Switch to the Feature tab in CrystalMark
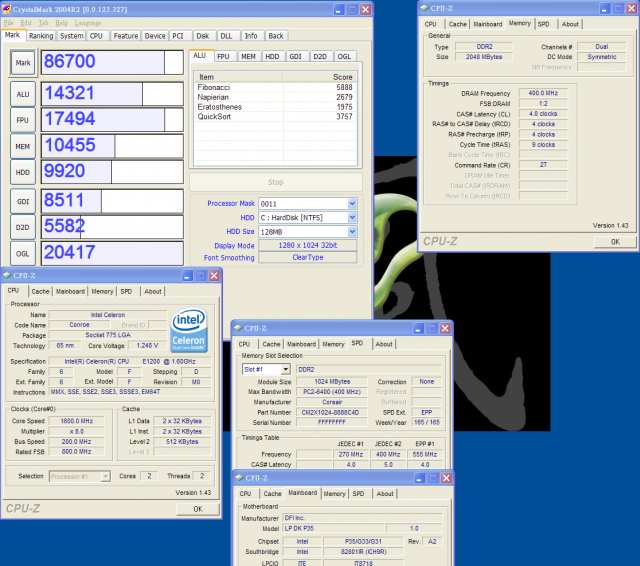Screen dimensions: 640x566 tap(125, 36)
